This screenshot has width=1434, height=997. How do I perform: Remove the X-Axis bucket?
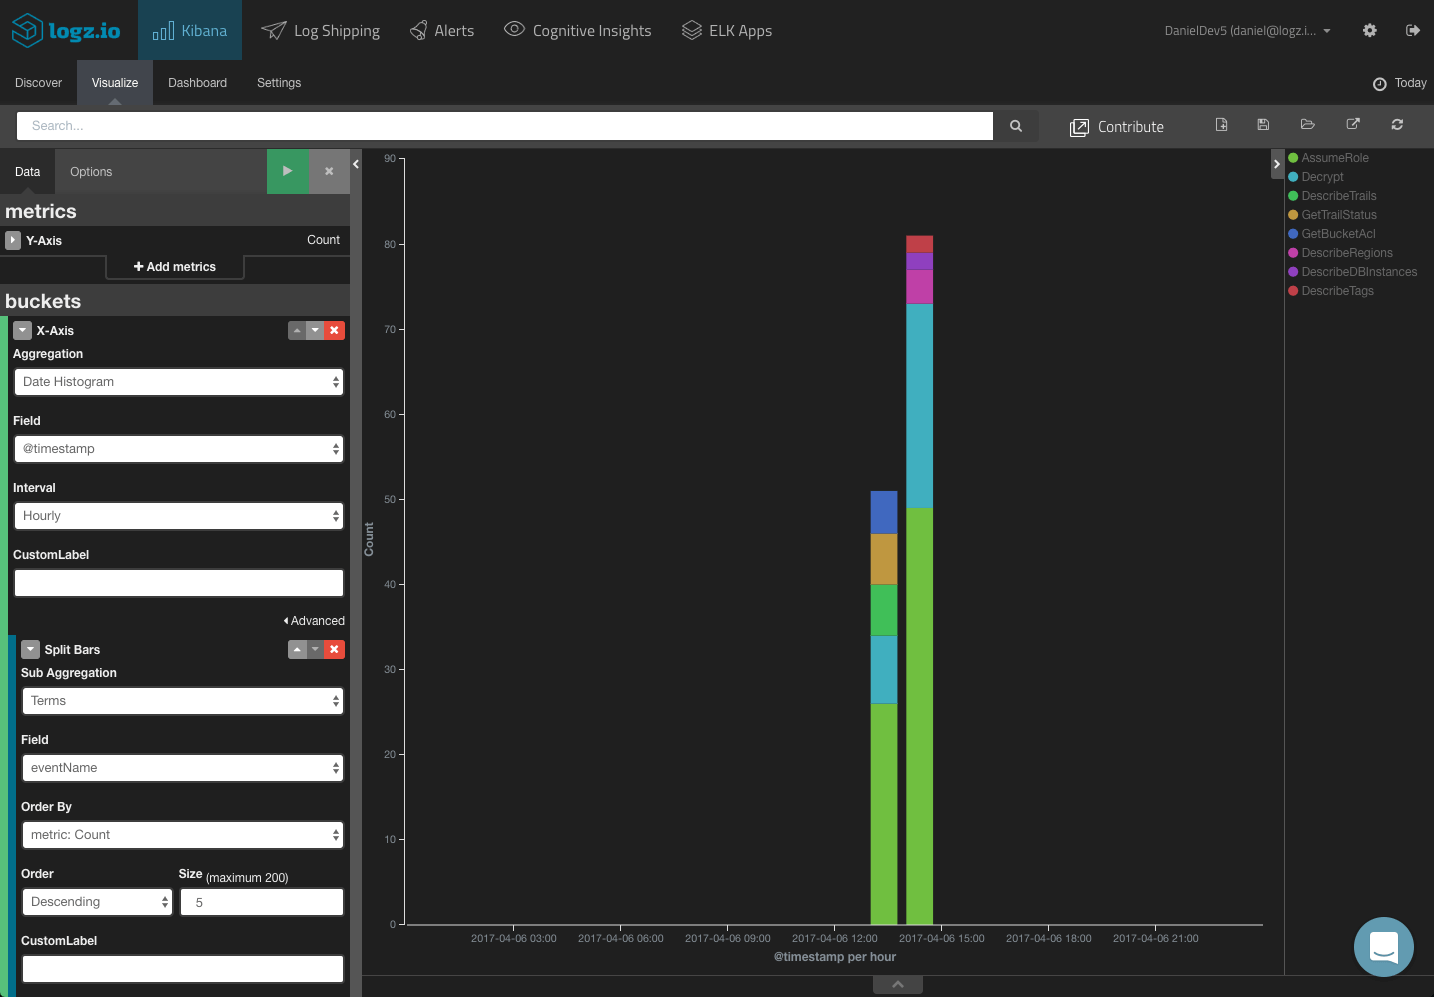[335, 330]
